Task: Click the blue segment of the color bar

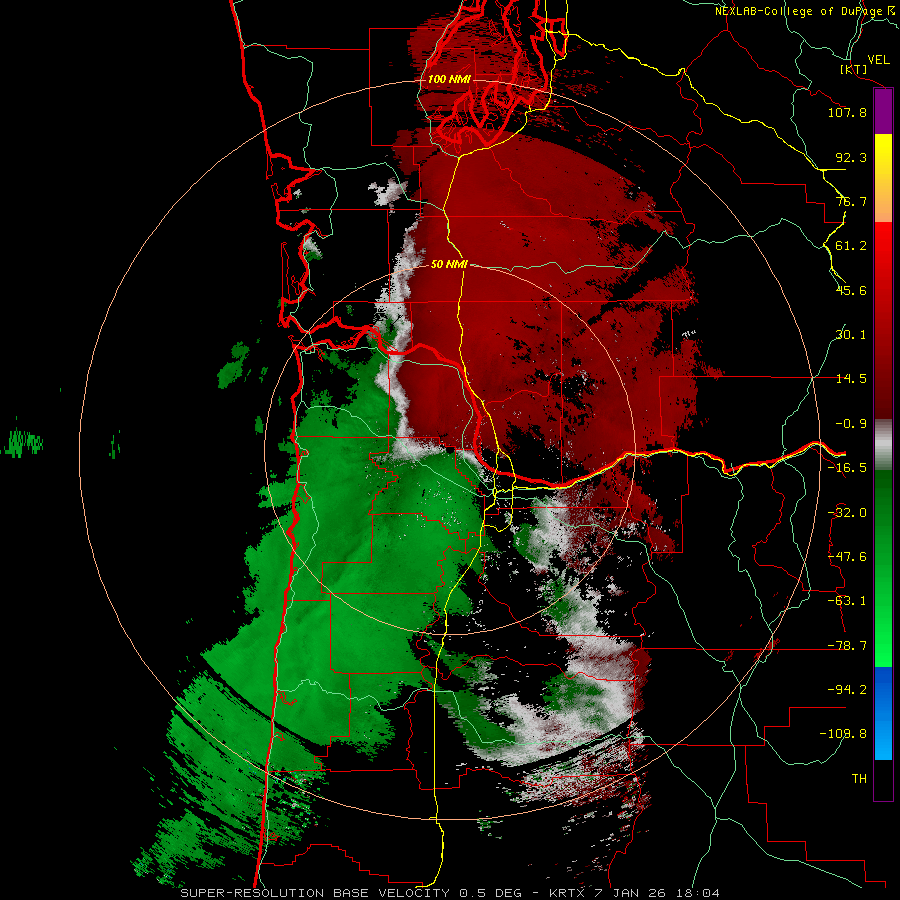Action: click(x=883, y=713)
